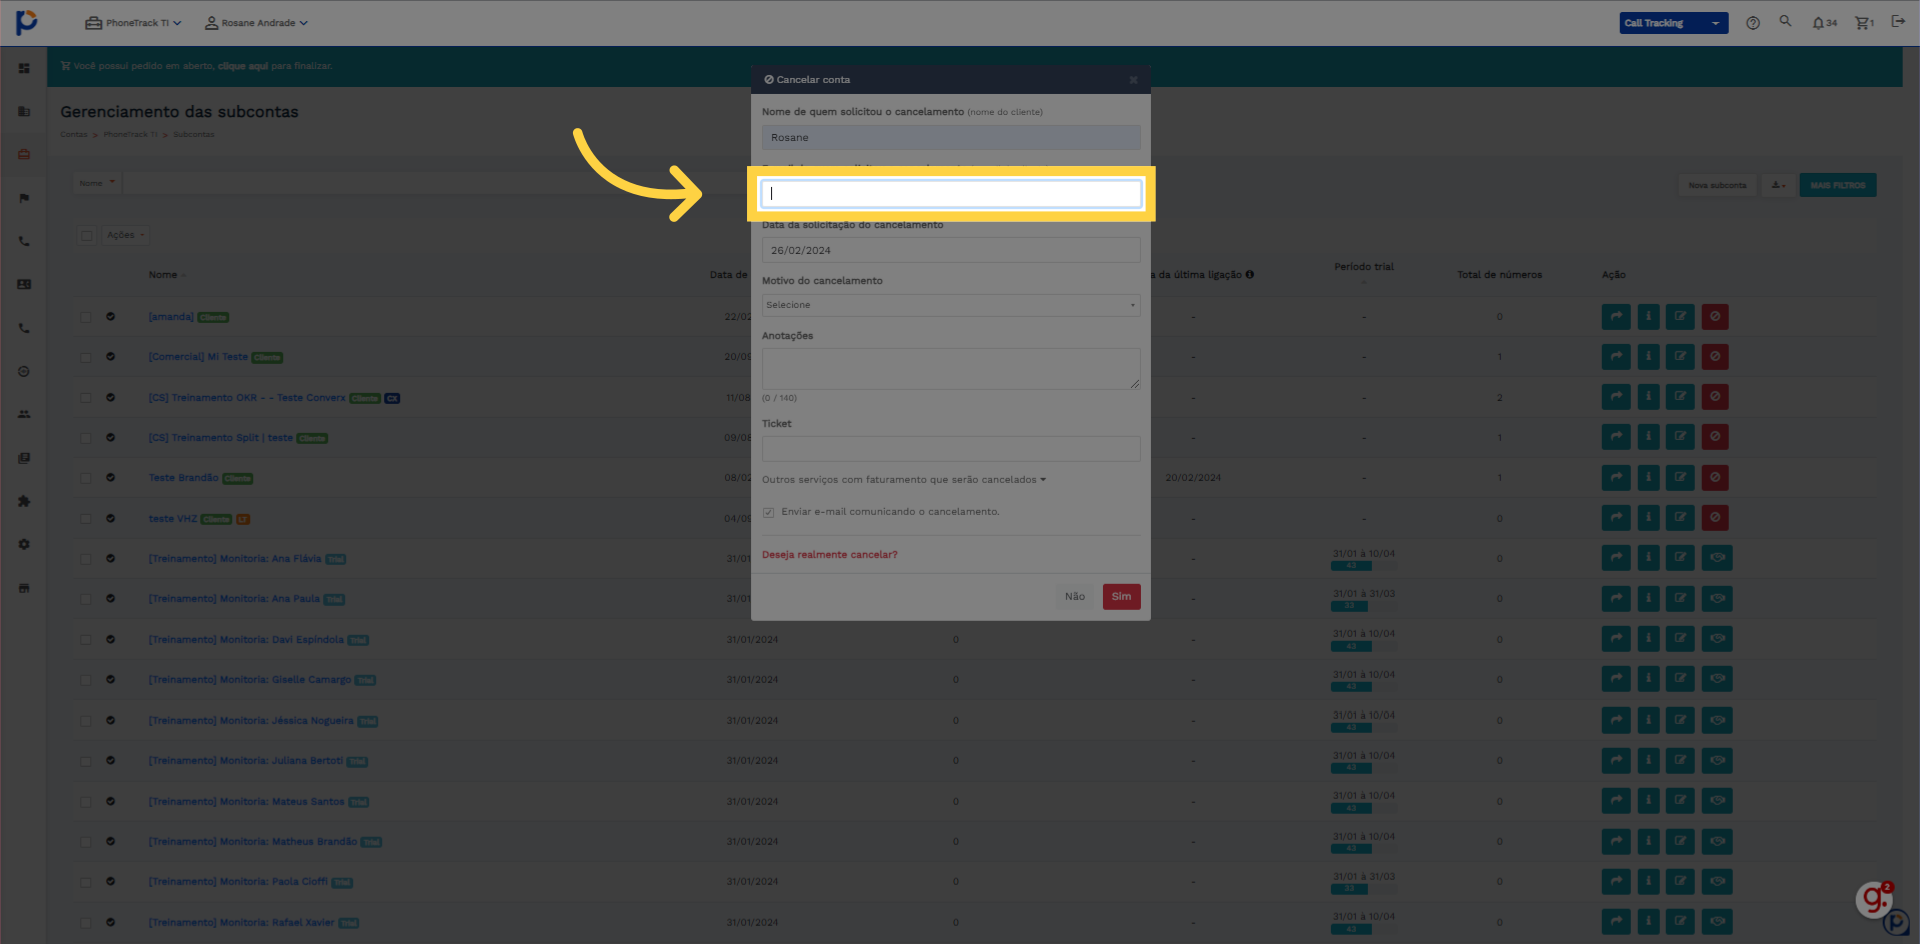Sort table by the Nome column header
The image size is (1920, 944).
(x=163, y=275)
